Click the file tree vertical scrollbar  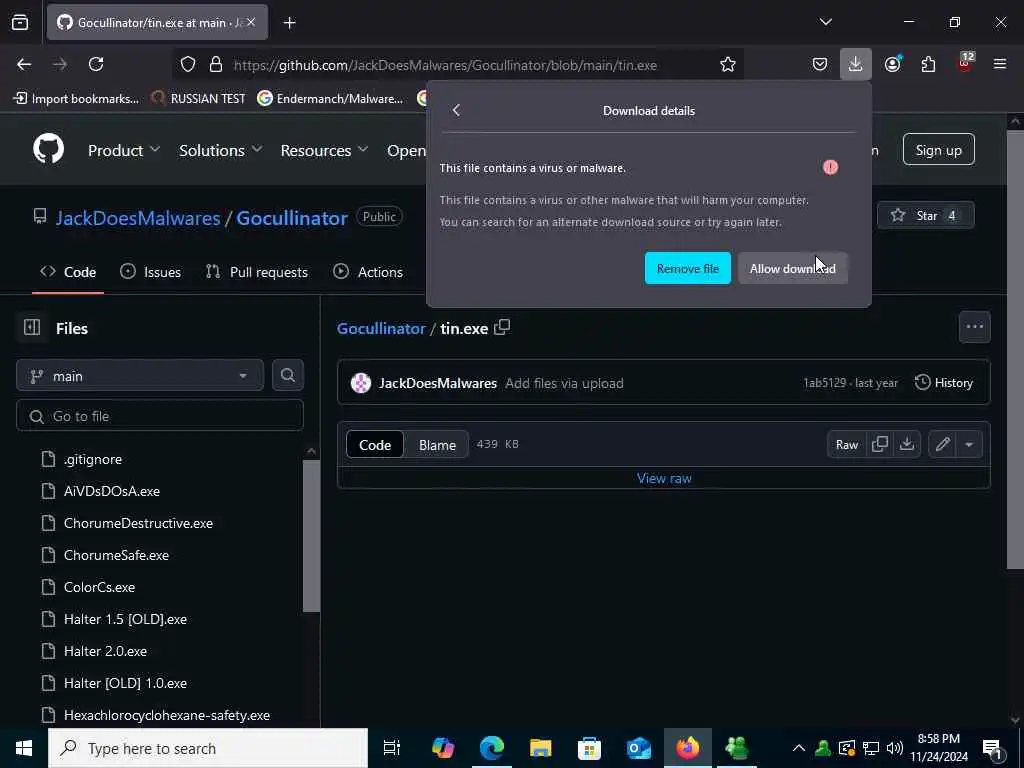[312, 536]
